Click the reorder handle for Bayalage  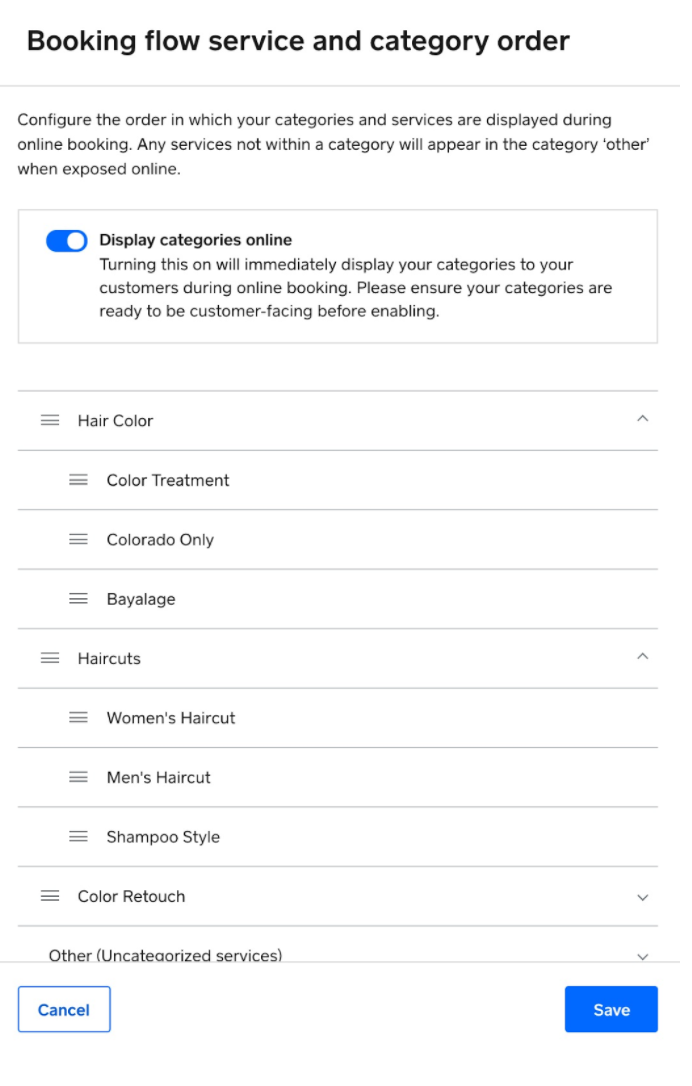coord(78,599)
